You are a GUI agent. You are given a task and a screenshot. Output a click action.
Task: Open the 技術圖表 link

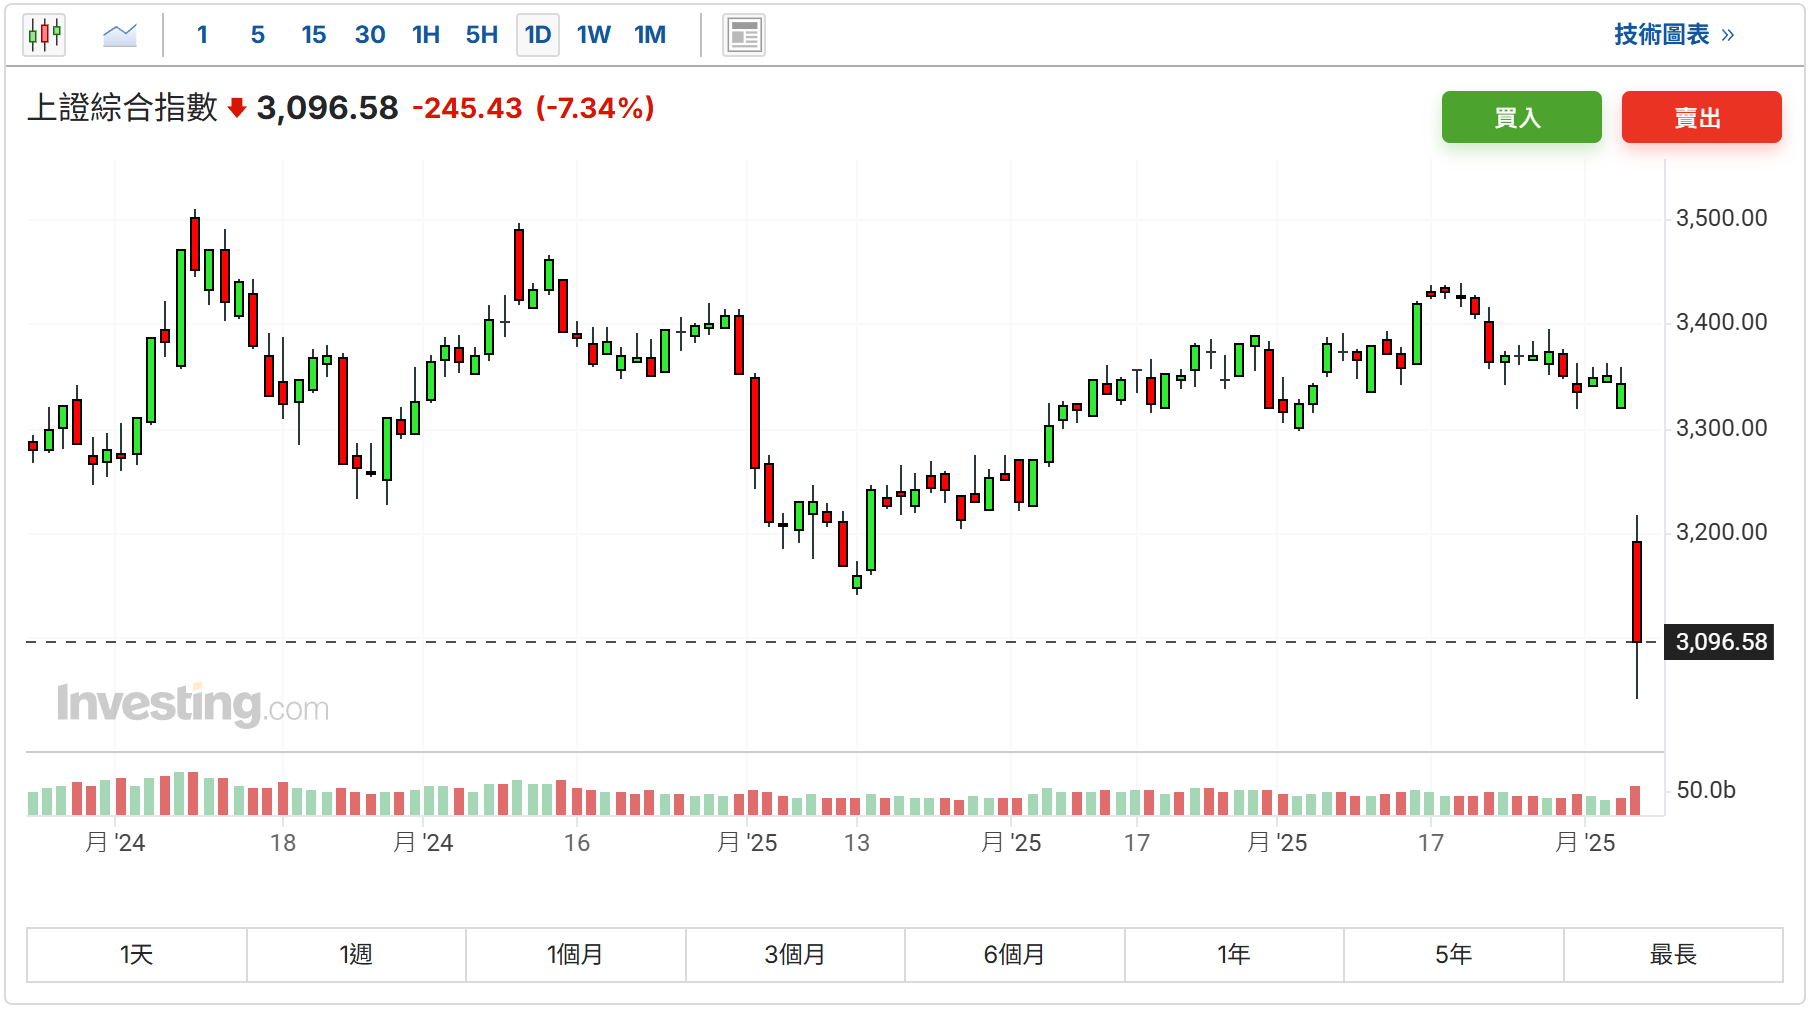click(x=1674, y=35)
